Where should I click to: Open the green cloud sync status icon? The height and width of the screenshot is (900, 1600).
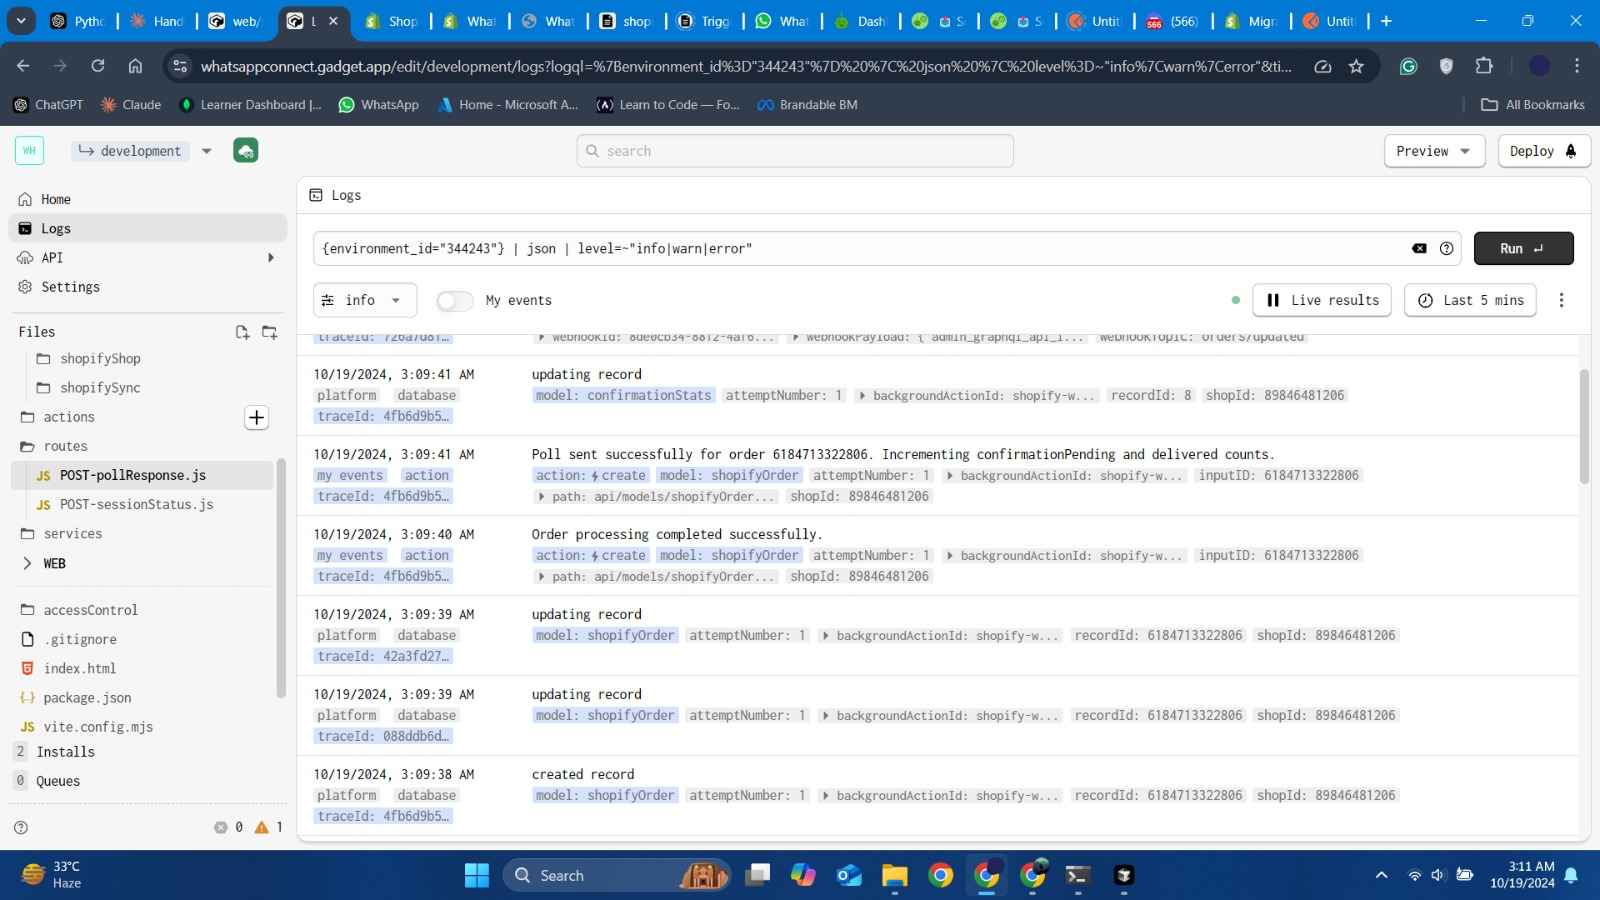[x=246, y=151]
